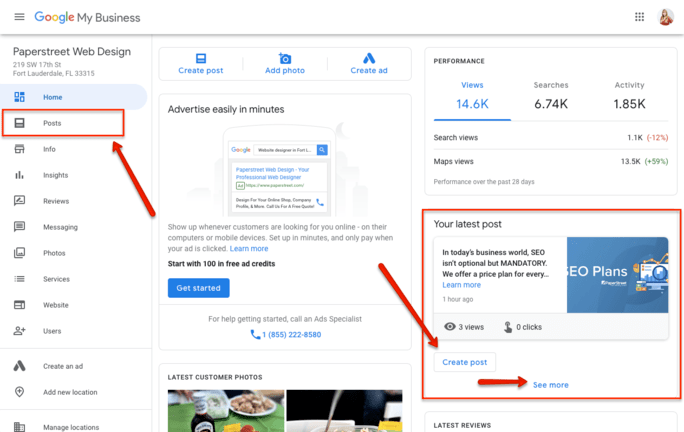Switch to the Views performance tab
Viewport: 684px width, 432px height.
[472, 95]
